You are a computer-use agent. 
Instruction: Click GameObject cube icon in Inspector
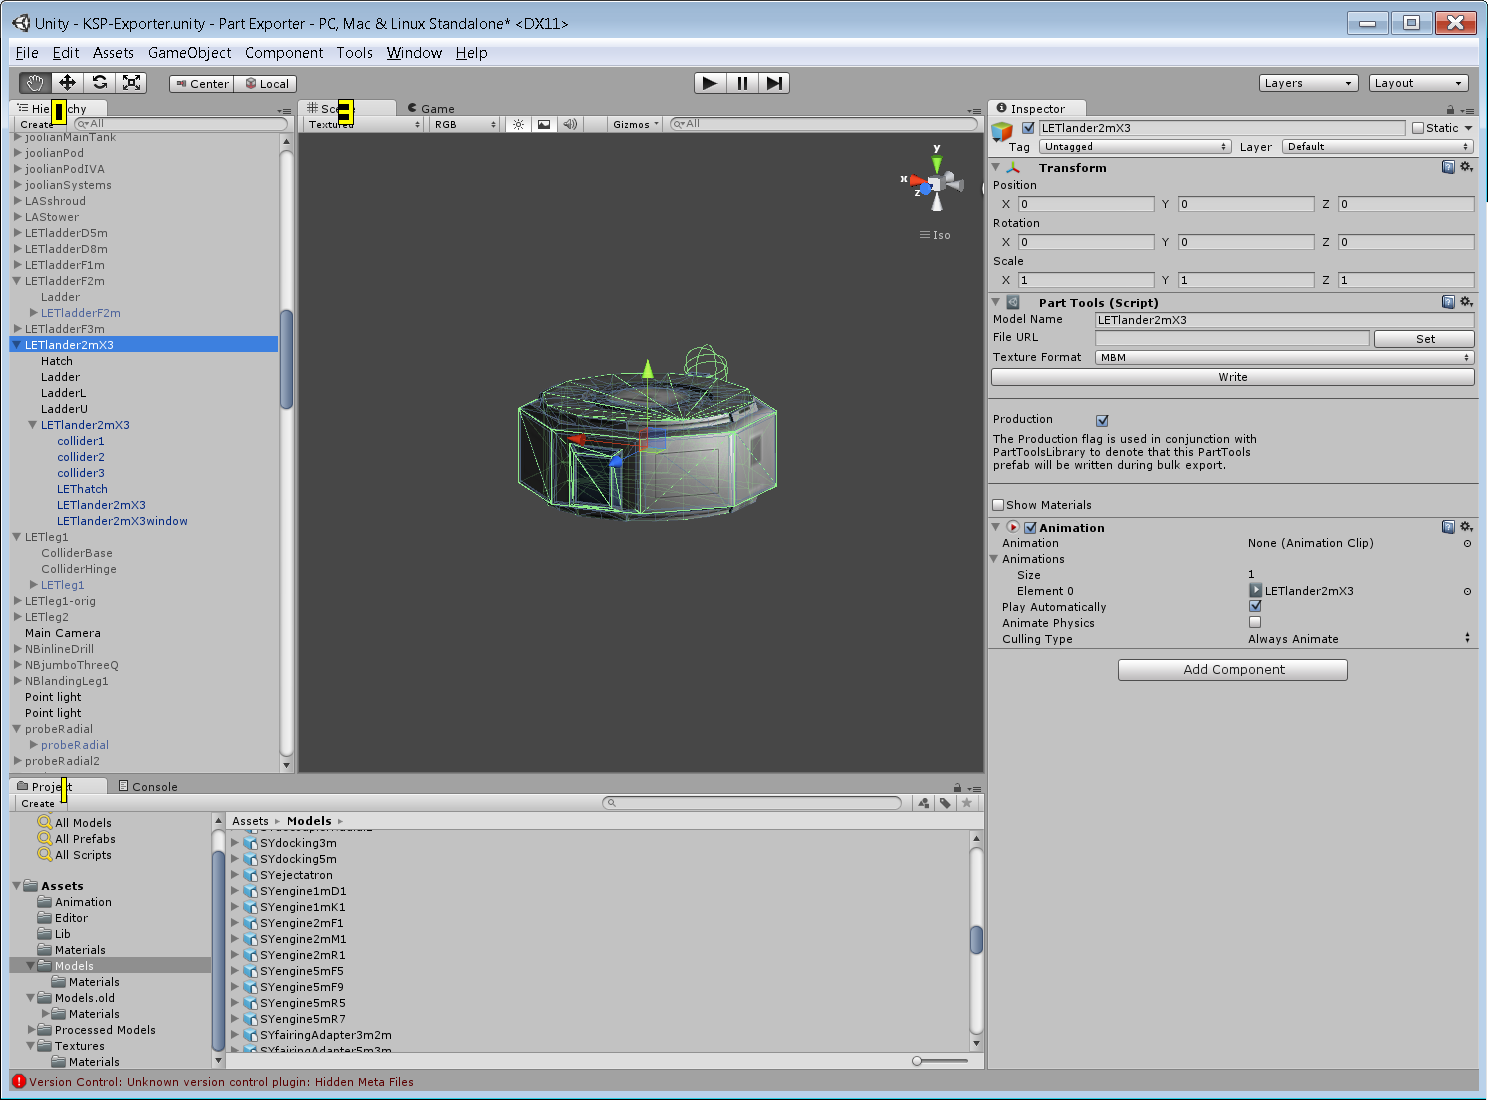pyautogui.click(x=1002, y=131)
